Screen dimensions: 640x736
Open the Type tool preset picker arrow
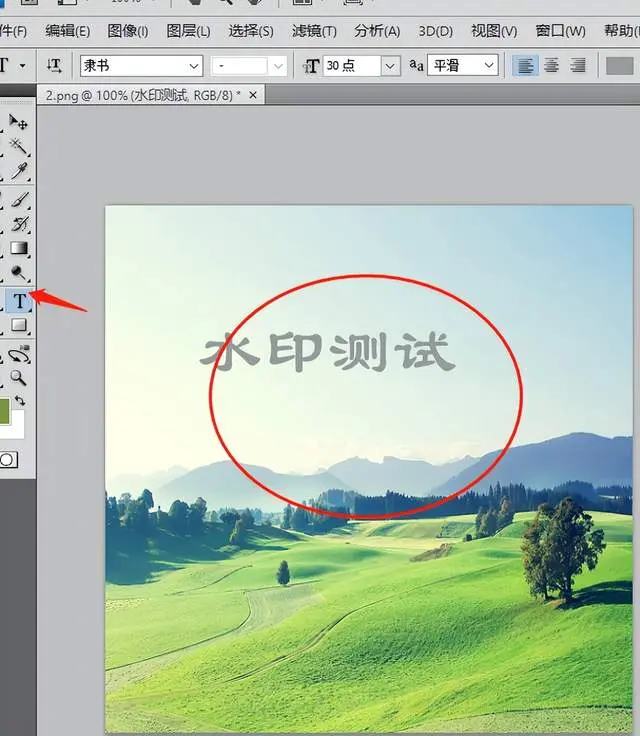pyautogui.click(x=22, y=66)
